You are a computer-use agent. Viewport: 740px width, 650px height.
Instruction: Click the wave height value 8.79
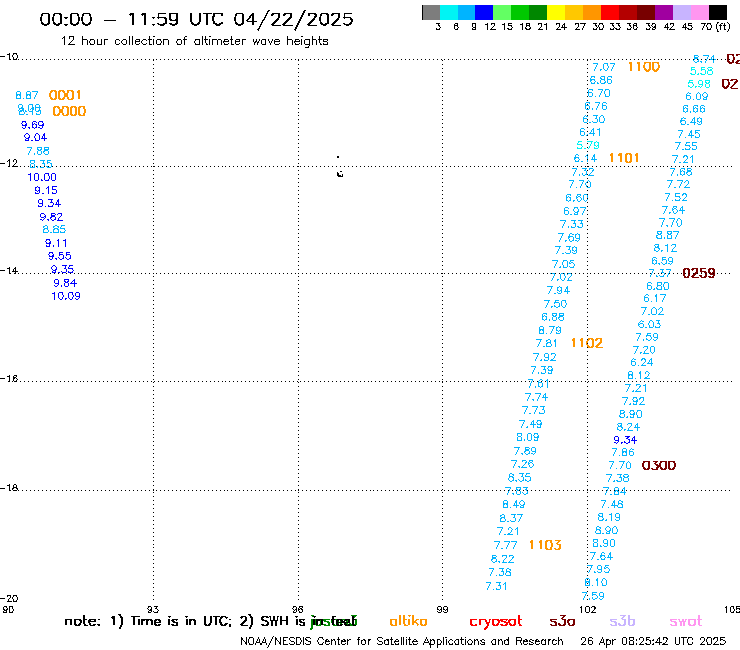550,330
